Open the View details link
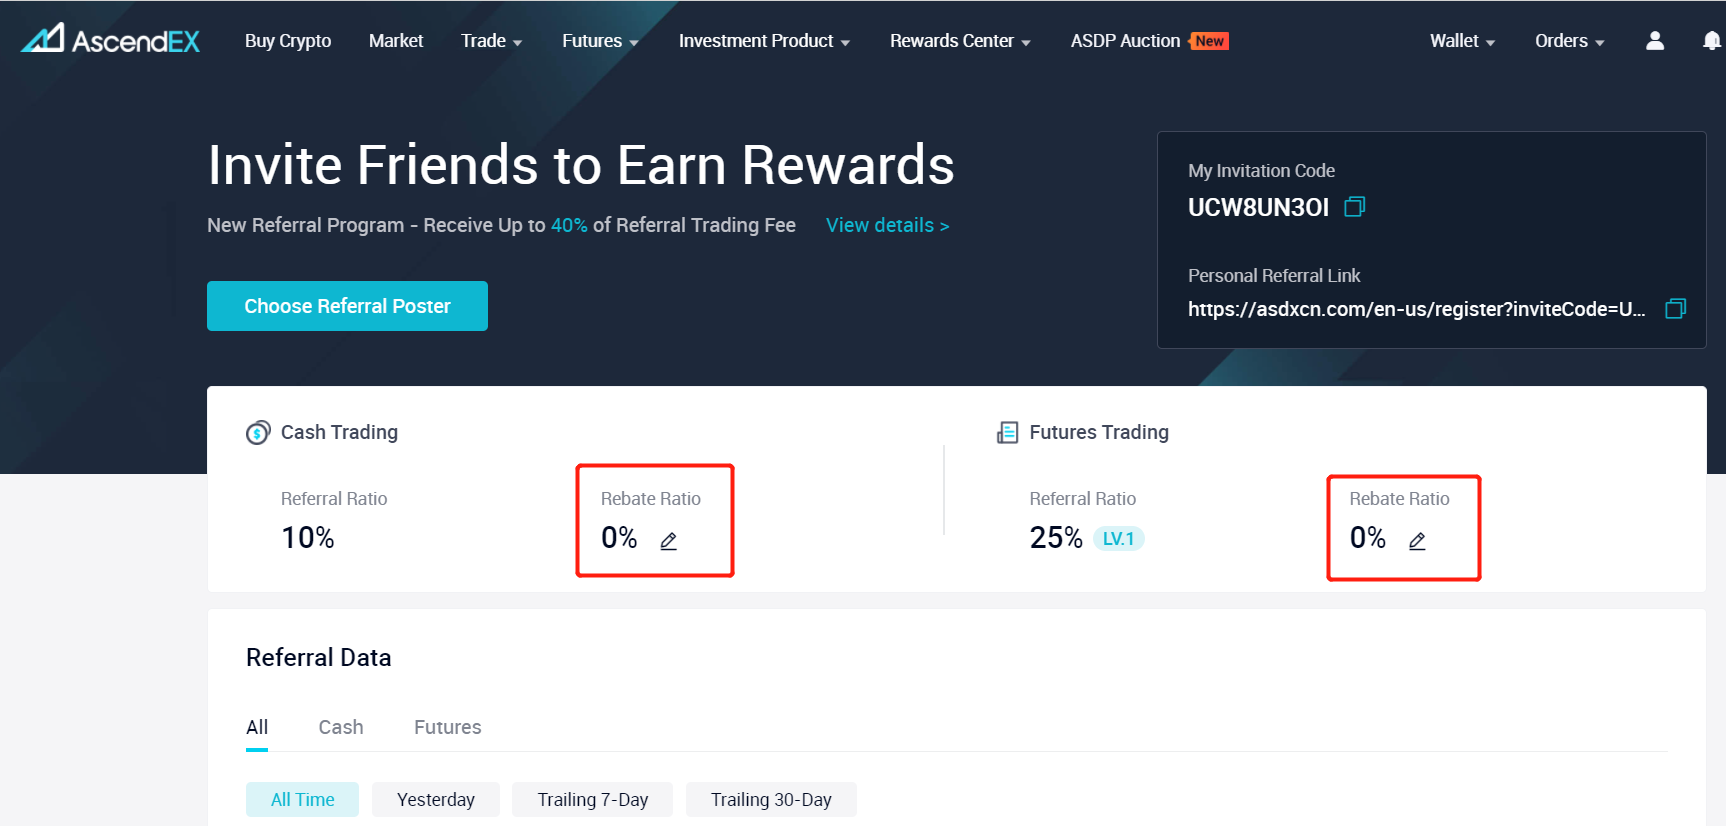The image size is (1726, 826). (887, 226)
